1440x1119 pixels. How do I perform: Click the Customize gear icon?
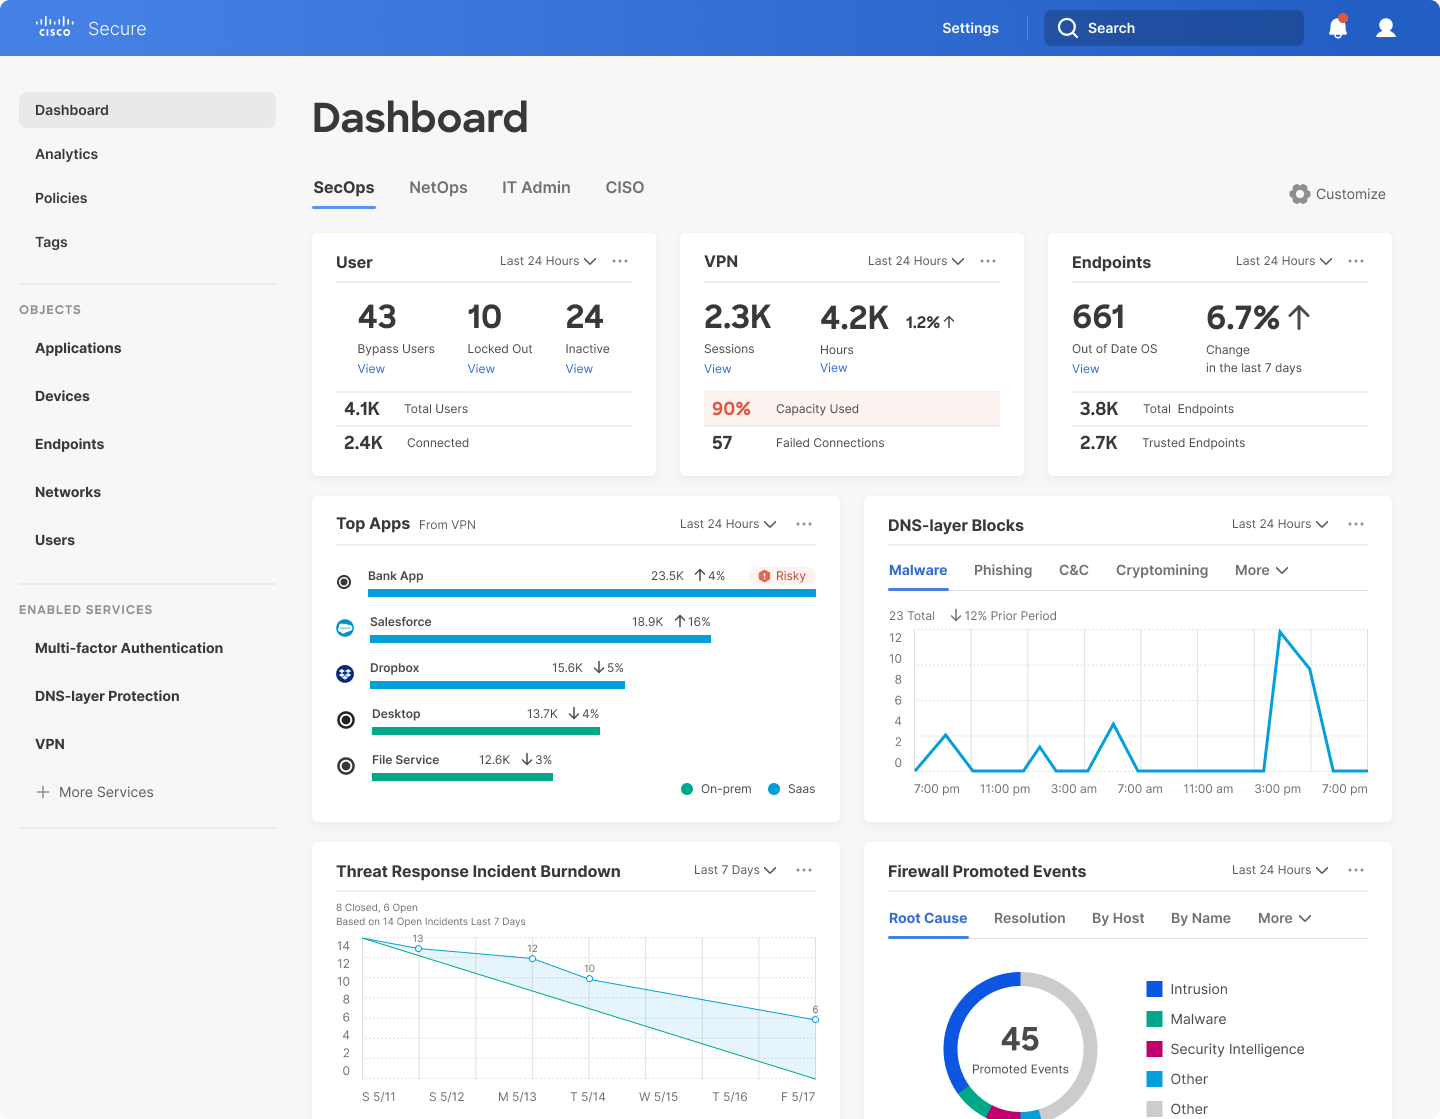point(1300,194)
